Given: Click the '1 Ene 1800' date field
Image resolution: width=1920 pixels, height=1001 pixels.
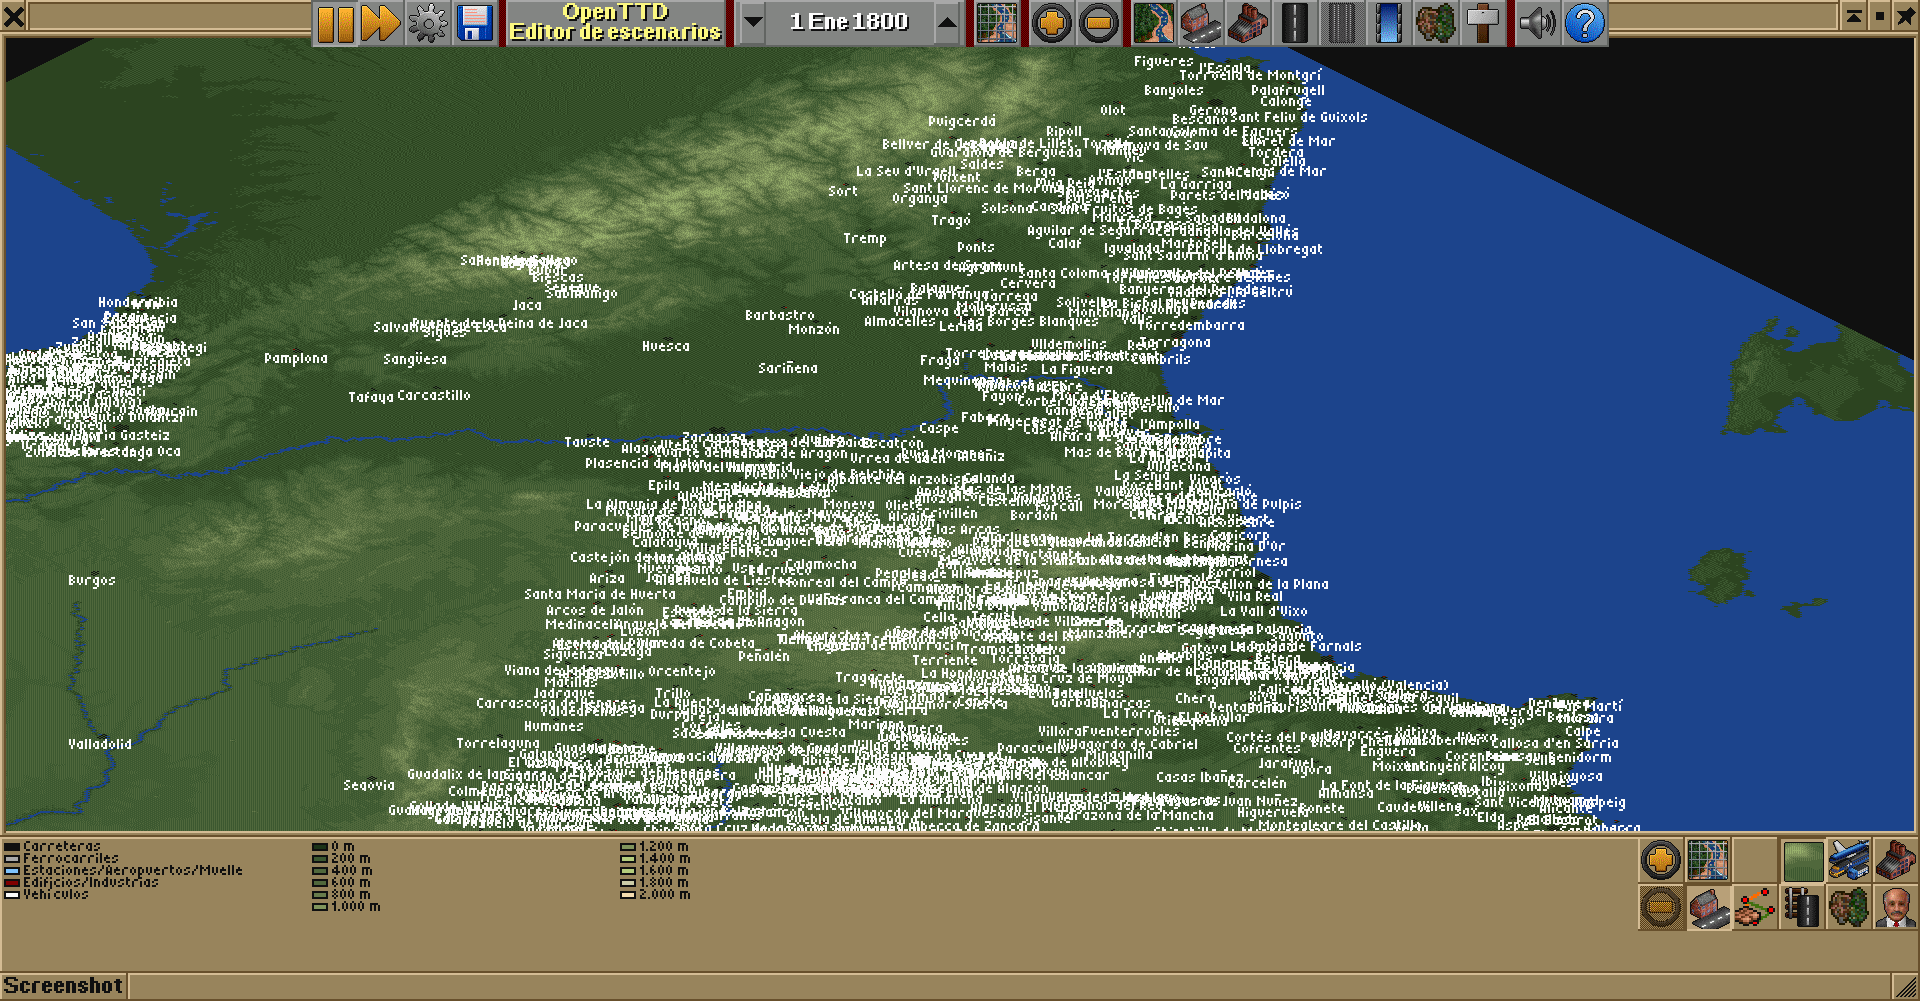Looking at the screenshot, I should pyautogui.click(x=849, y=23).
